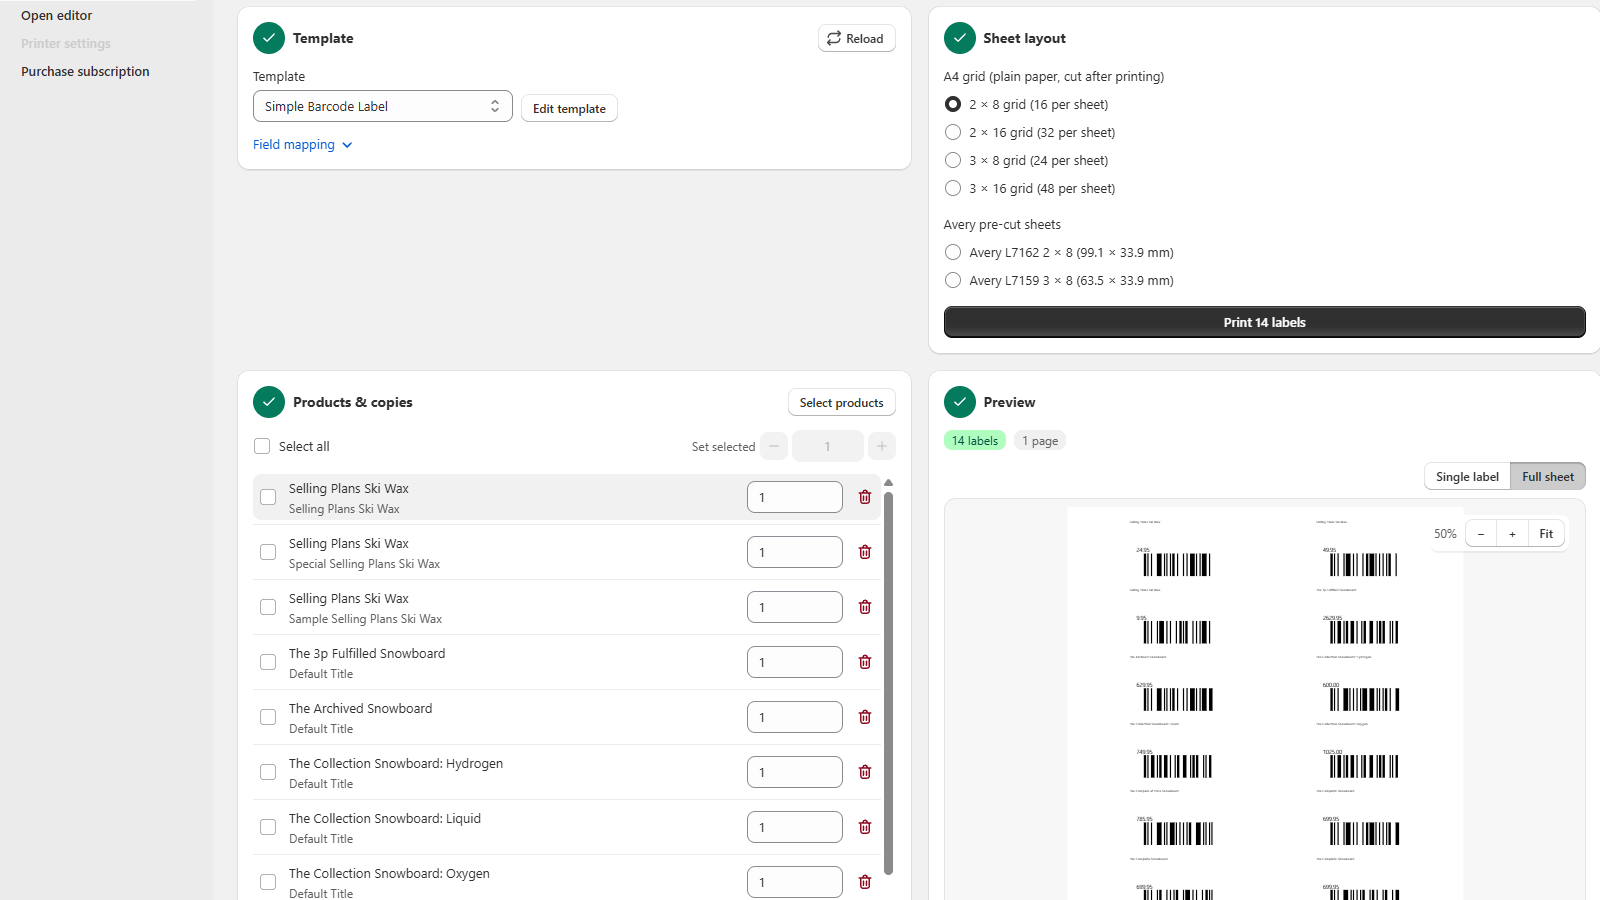Open editor from the sidebar

pyautogui.click(x=57, y=16)
